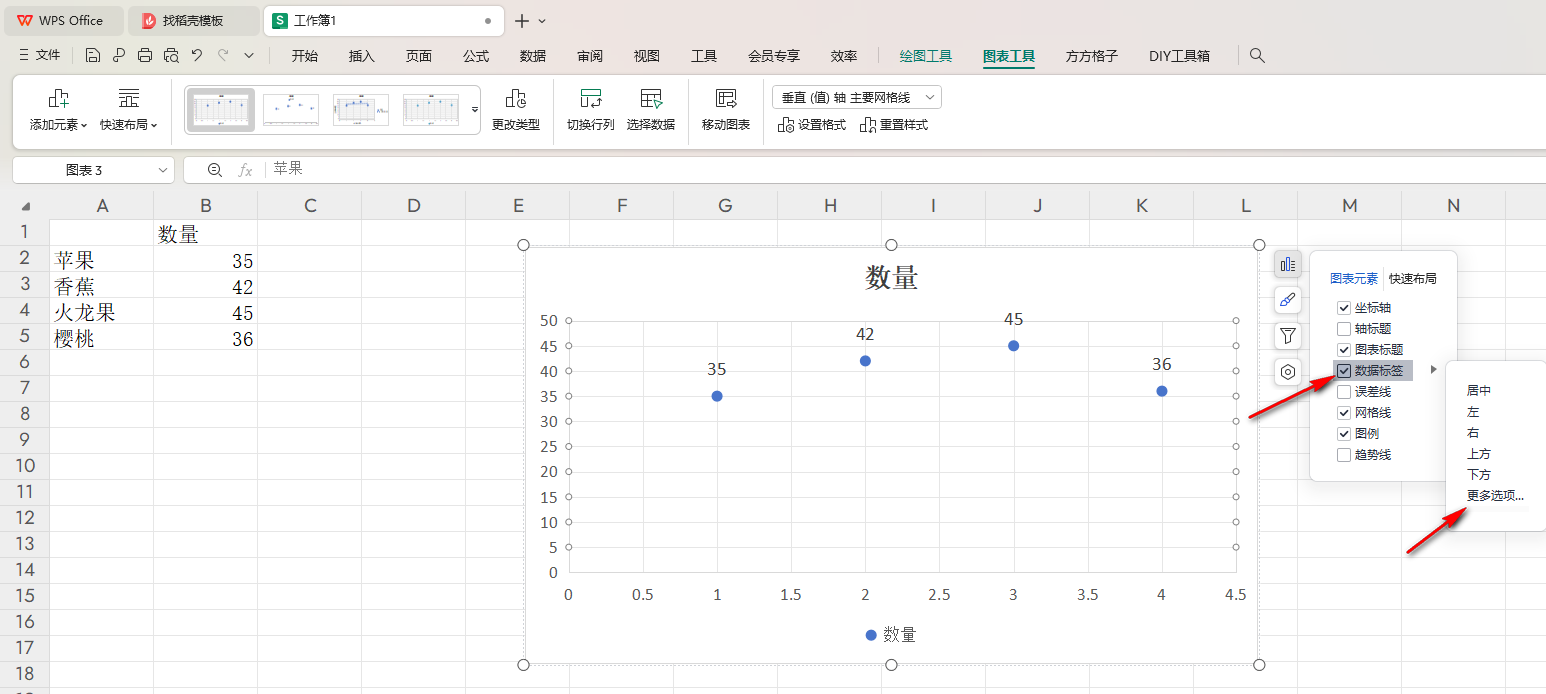The image size is (1546, 694).
Task: Click the chart elements side button
Action: tap(1288, 265)
